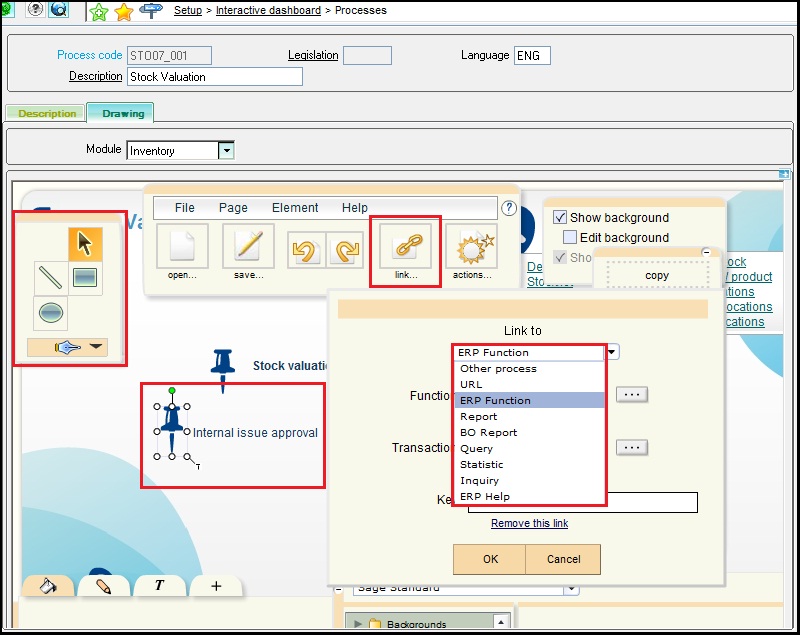Click the Process code field STO07_001
The image size is (800, 635).
[x=169, y=55]
